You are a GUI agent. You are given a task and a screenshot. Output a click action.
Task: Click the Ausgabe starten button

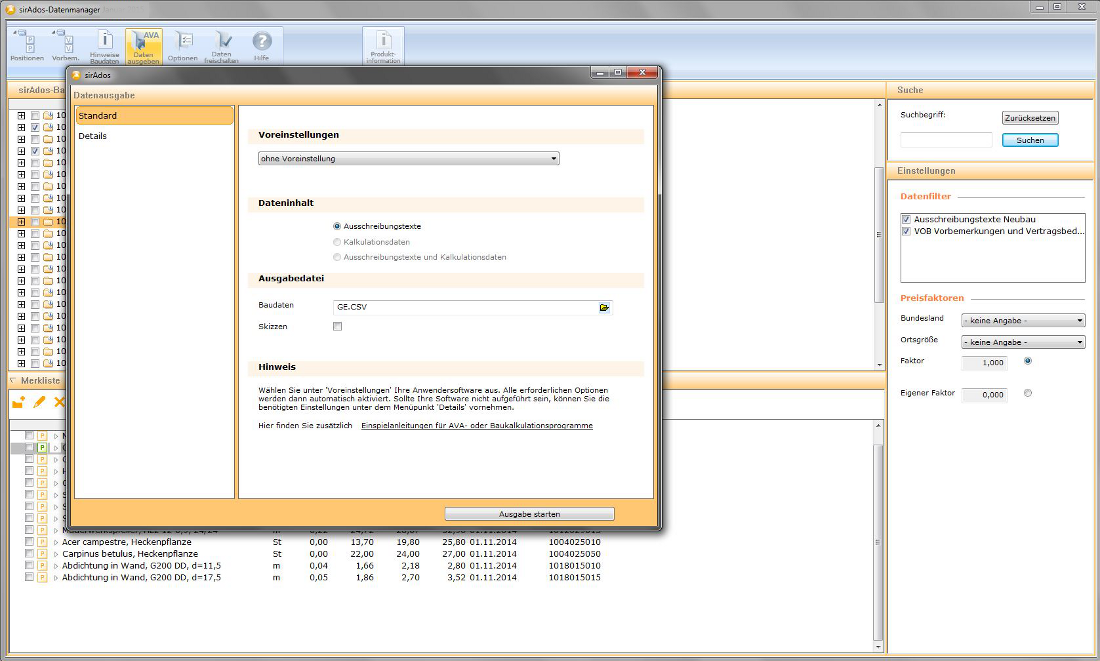tap(529, 514)
